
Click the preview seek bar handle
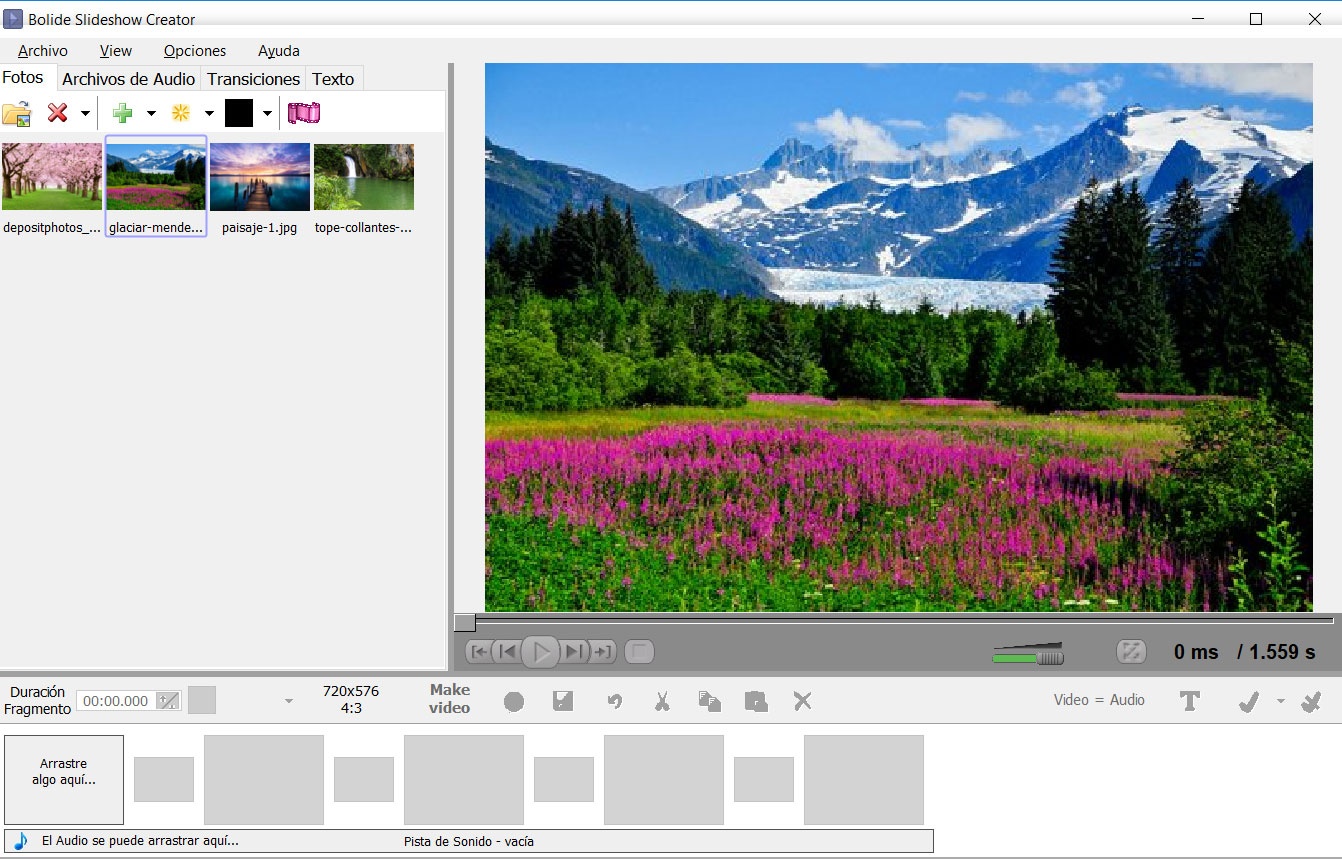pos(465,622)
